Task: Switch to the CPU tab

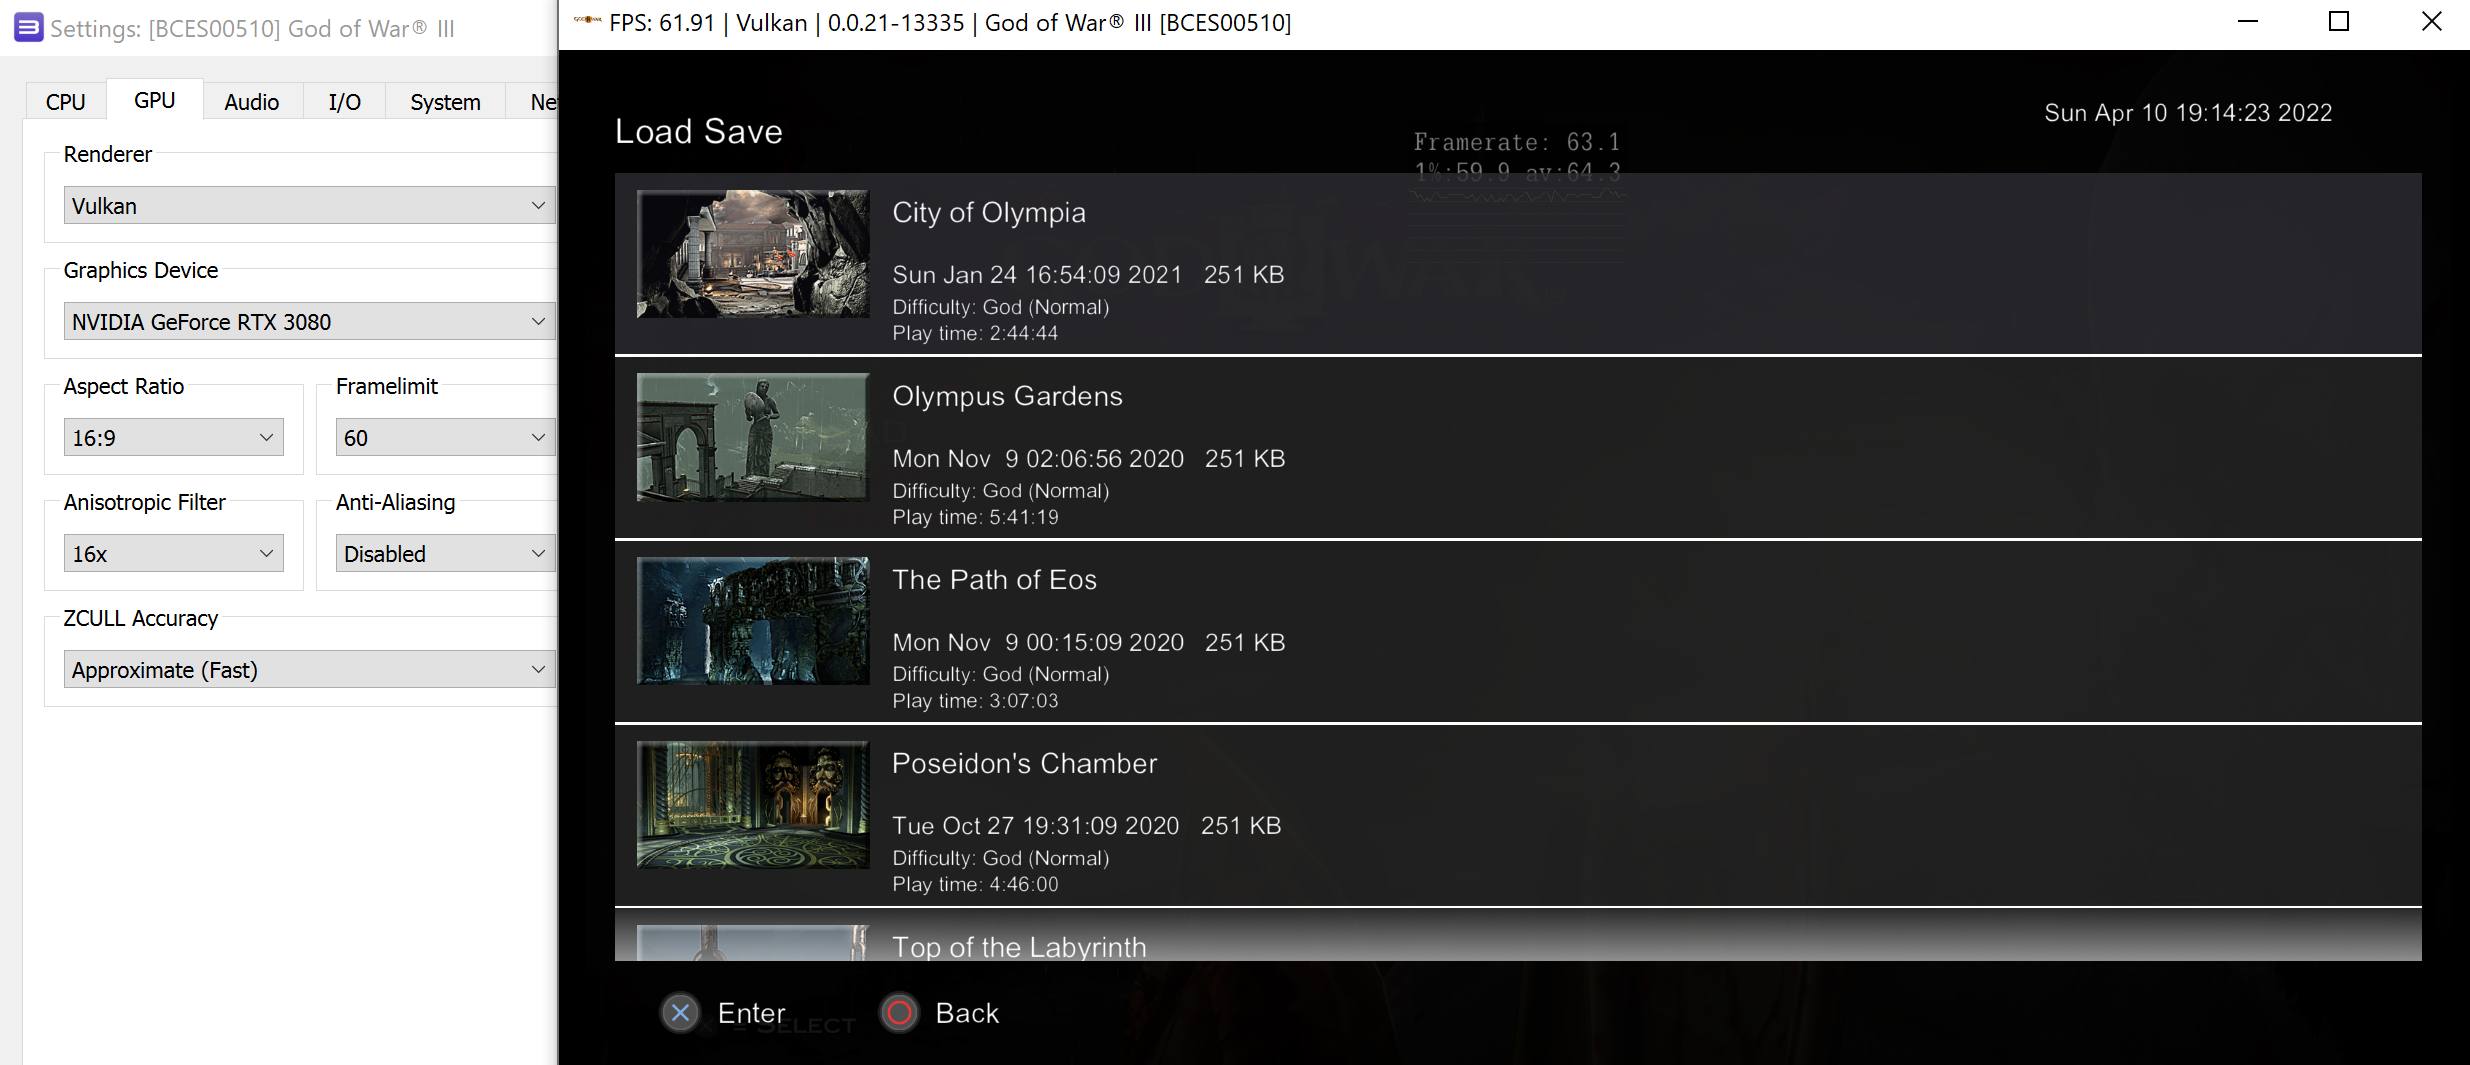Action: coord(63,101)
